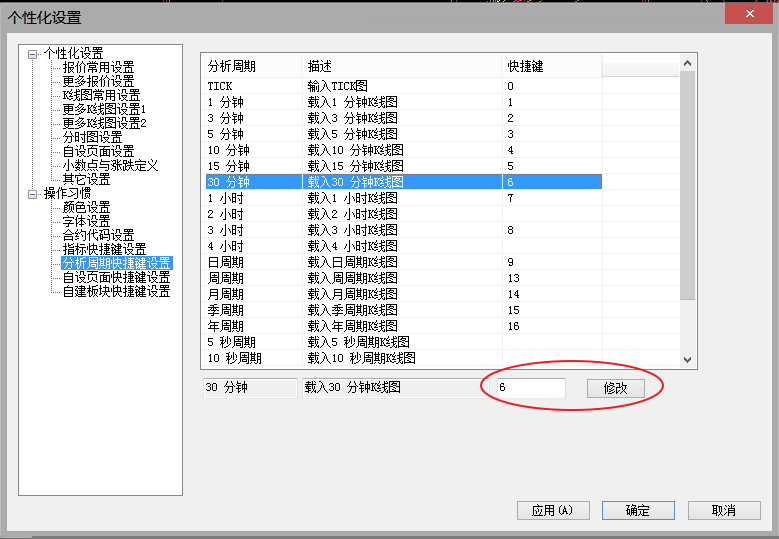The height and width of the screenshot is (539, 779).
Task: Collapse the 操作习惯 tree node
Action: pyautogui.click(x=32, y=194)
